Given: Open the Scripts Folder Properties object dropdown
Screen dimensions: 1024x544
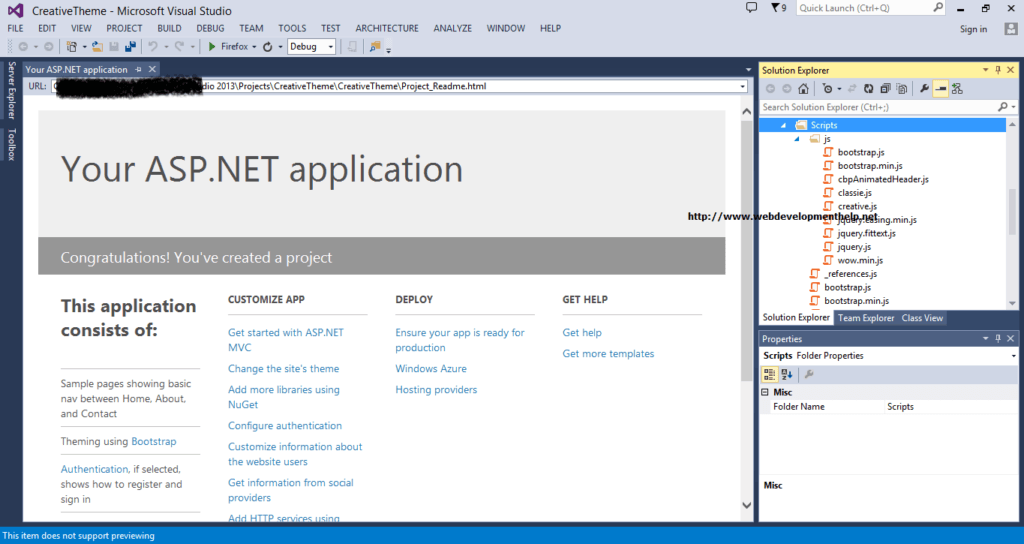Looking at the screenshot, I should point(1014,356).
